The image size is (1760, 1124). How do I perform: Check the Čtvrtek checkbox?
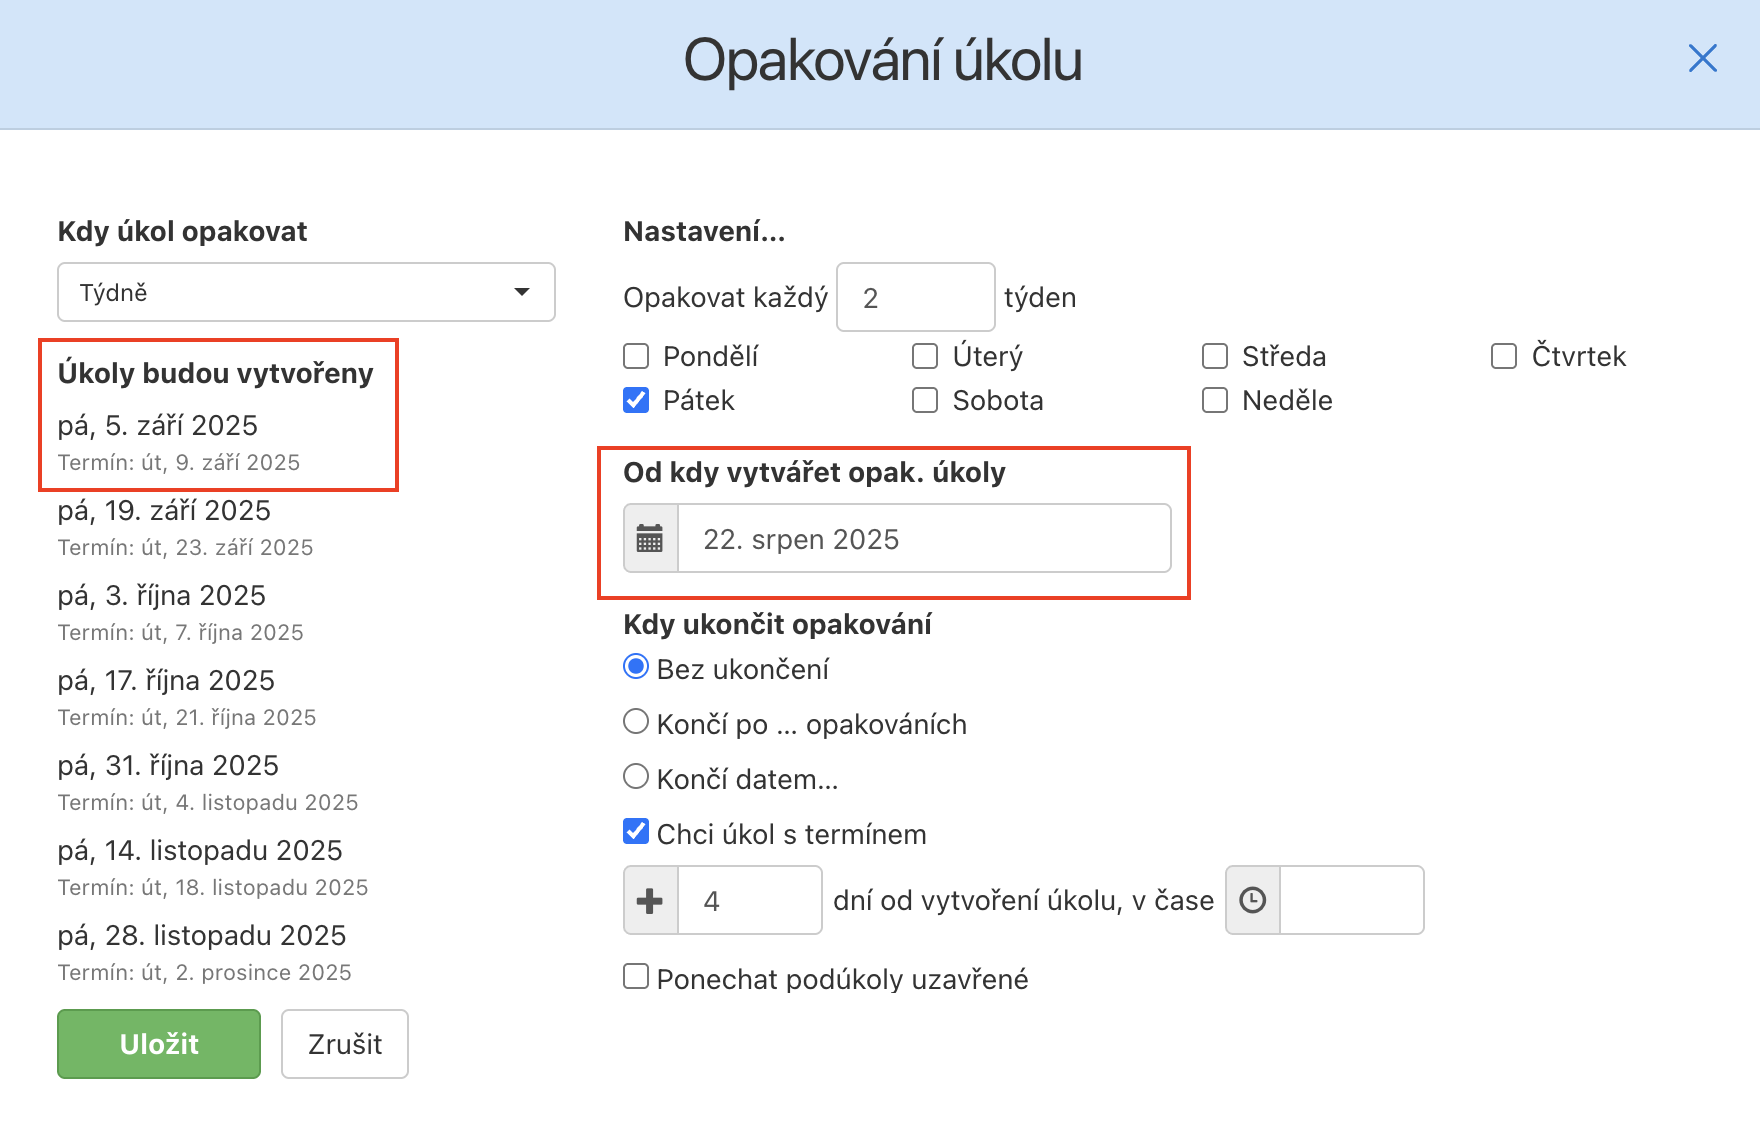(1504, 356)
